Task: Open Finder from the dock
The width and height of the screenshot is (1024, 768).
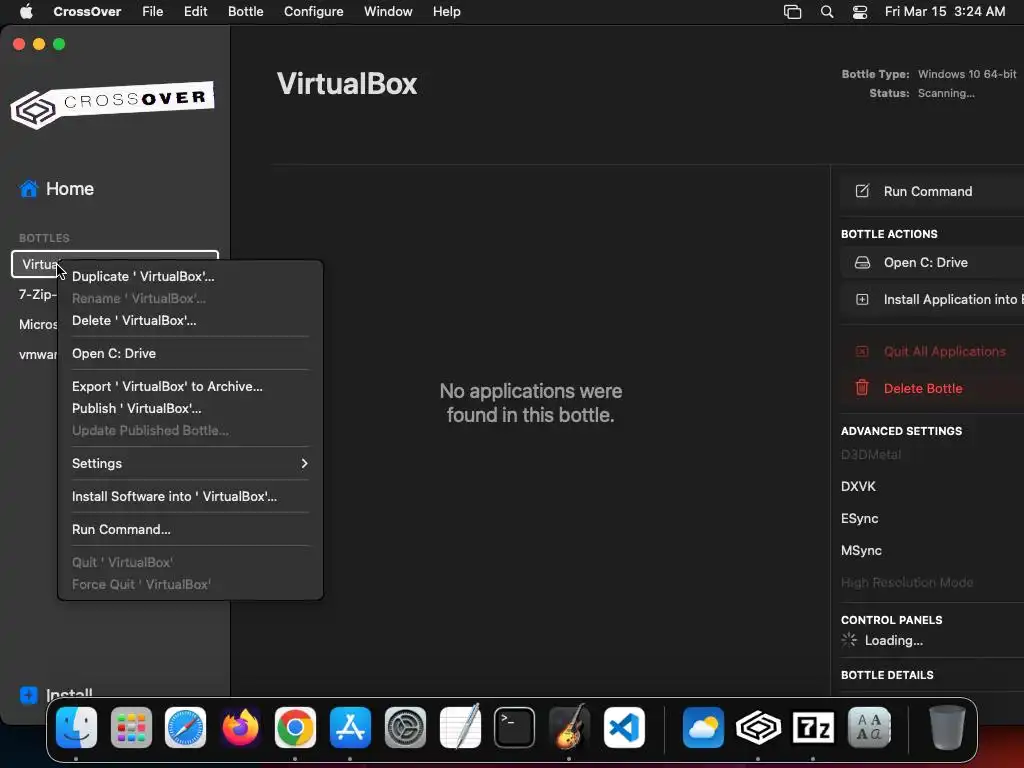Action: (76, 728)
